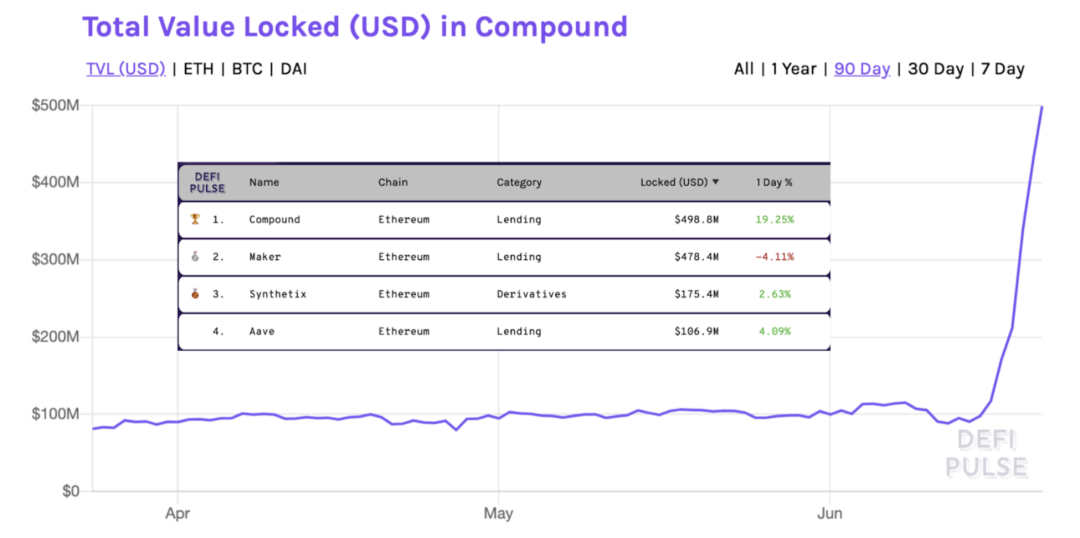Viewport: 1080px width, 538px height.
Task: Sort by the 1 Day % column
Action: click(773, 183)
